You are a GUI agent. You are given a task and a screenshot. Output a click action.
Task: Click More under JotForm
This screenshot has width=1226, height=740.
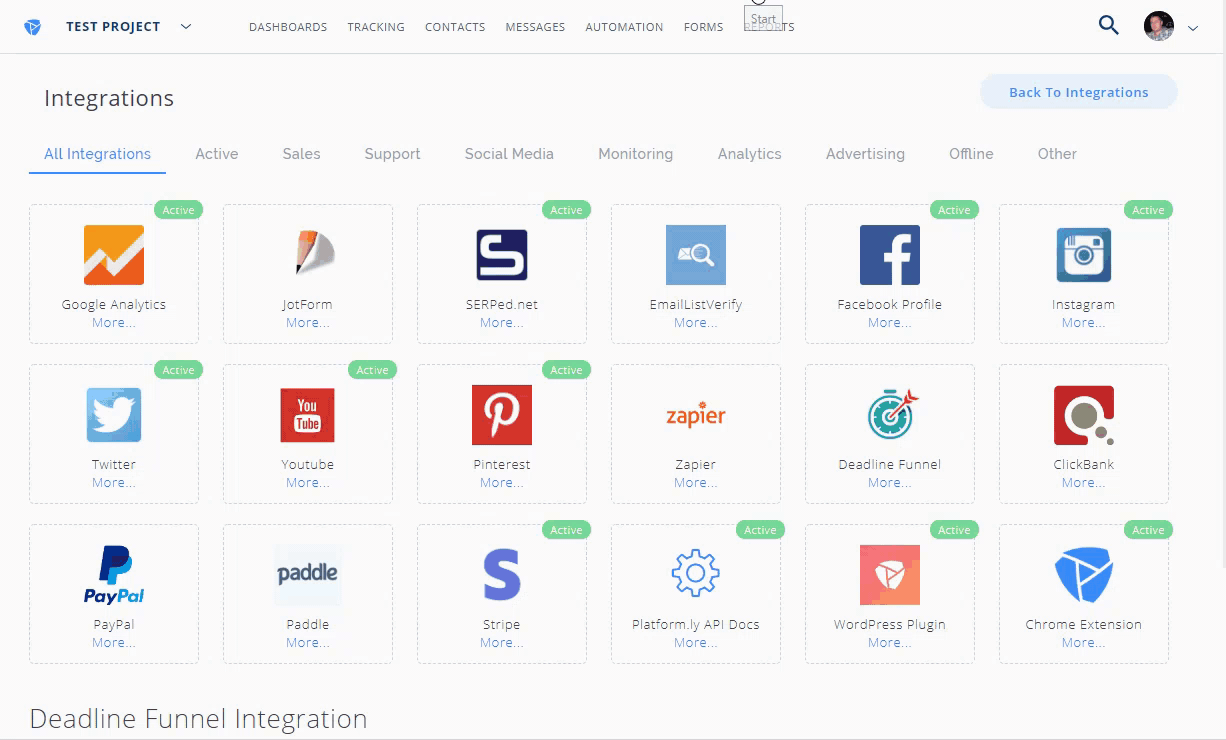click(308, 323)
